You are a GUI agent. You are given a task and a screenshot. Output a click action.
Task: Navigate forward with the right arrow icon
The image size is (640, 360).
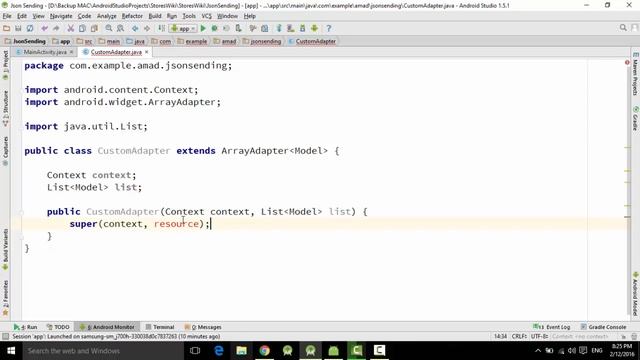pyautogui.click(x=147, y=28)
